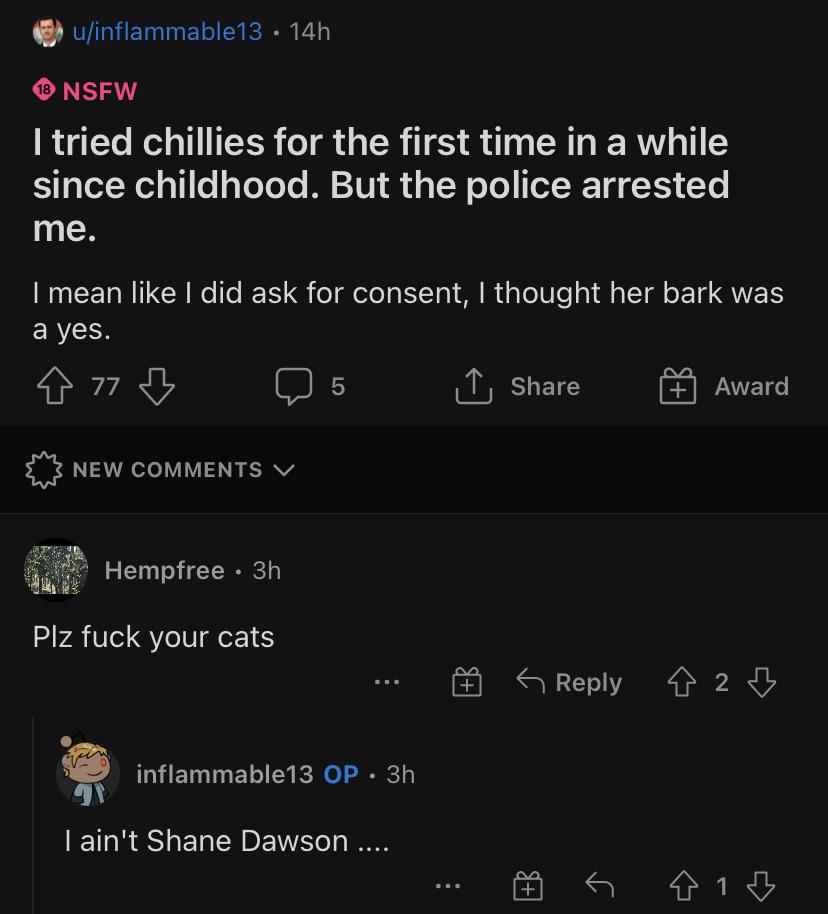The width and height of the screenshot is (828, 914).
Task: Open Hempfree's profile avatar
Action: click(55, 570)
